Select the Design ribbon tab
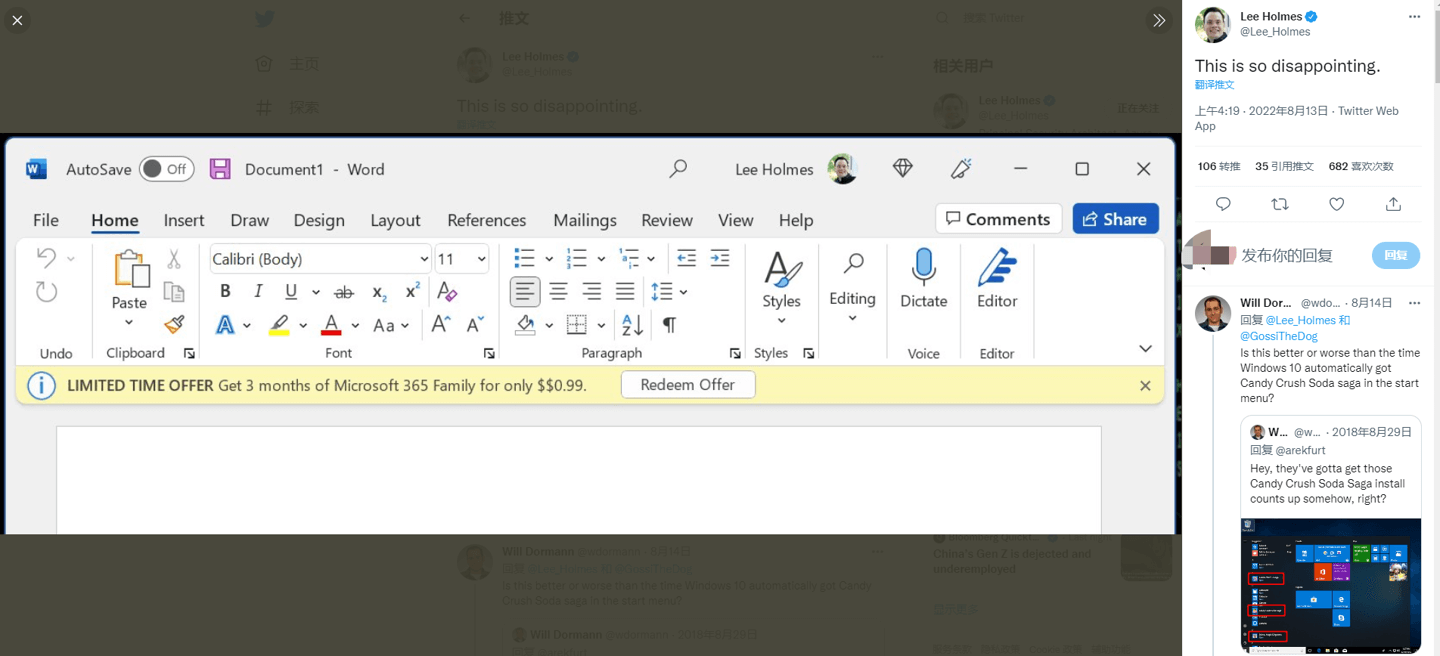 click(319, 220)
